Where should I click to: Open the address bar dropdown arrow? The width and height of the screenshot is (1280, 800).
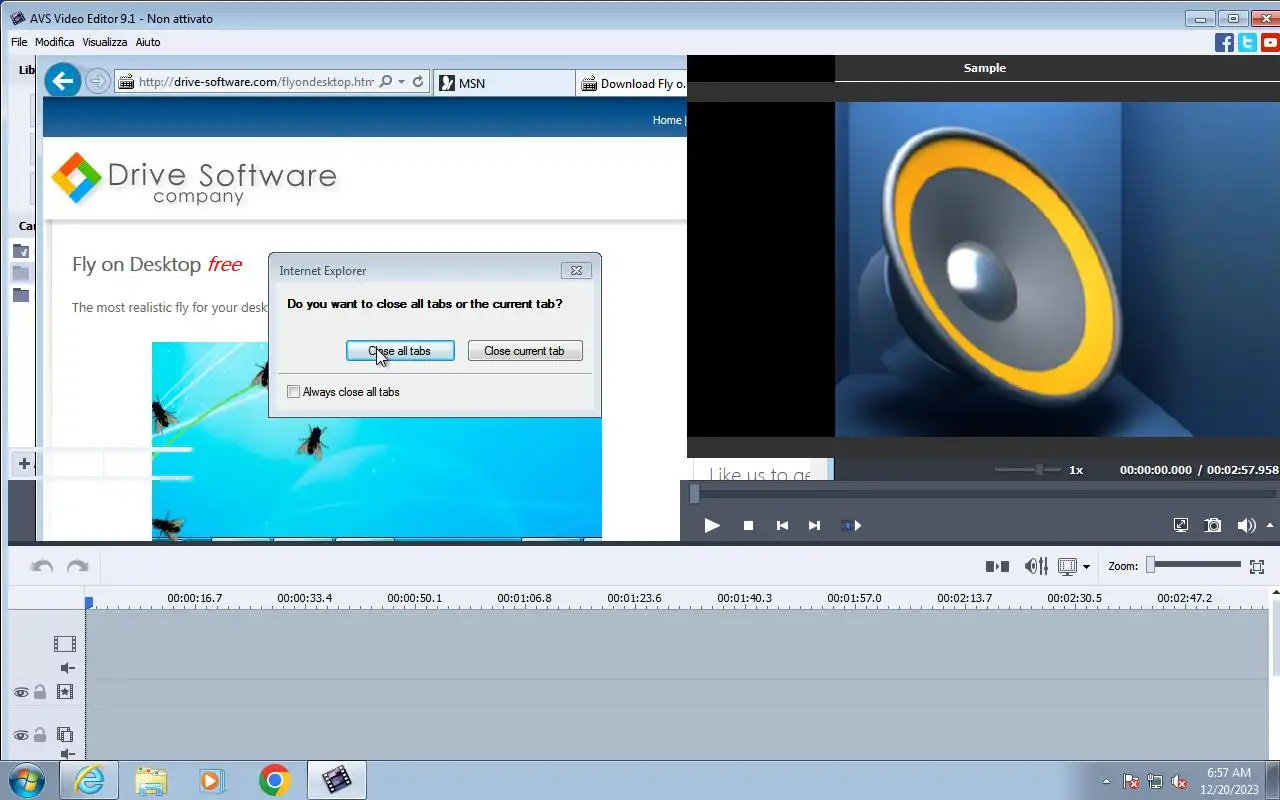pos(401,82)
